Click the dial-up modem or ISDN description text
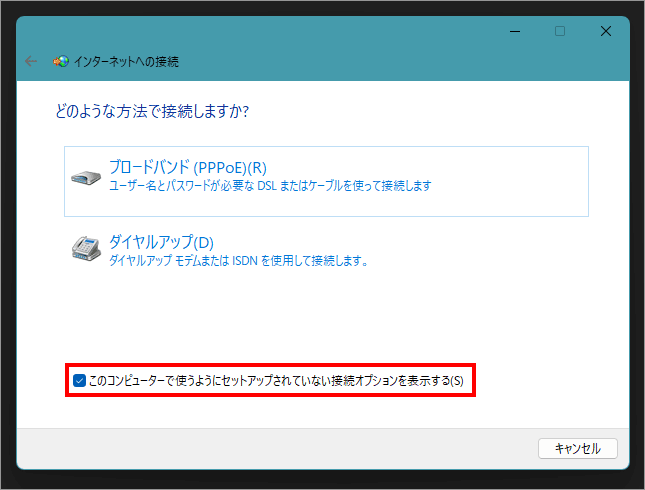645x490 pixels. (238, 261)
